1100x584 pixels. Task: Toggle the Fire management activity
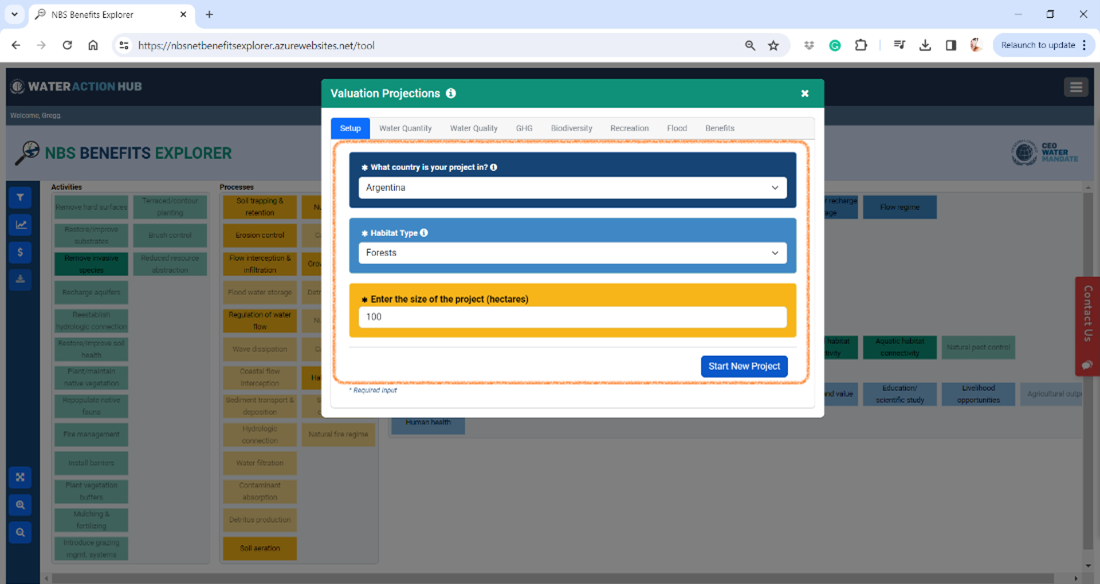tap(91, 434)
